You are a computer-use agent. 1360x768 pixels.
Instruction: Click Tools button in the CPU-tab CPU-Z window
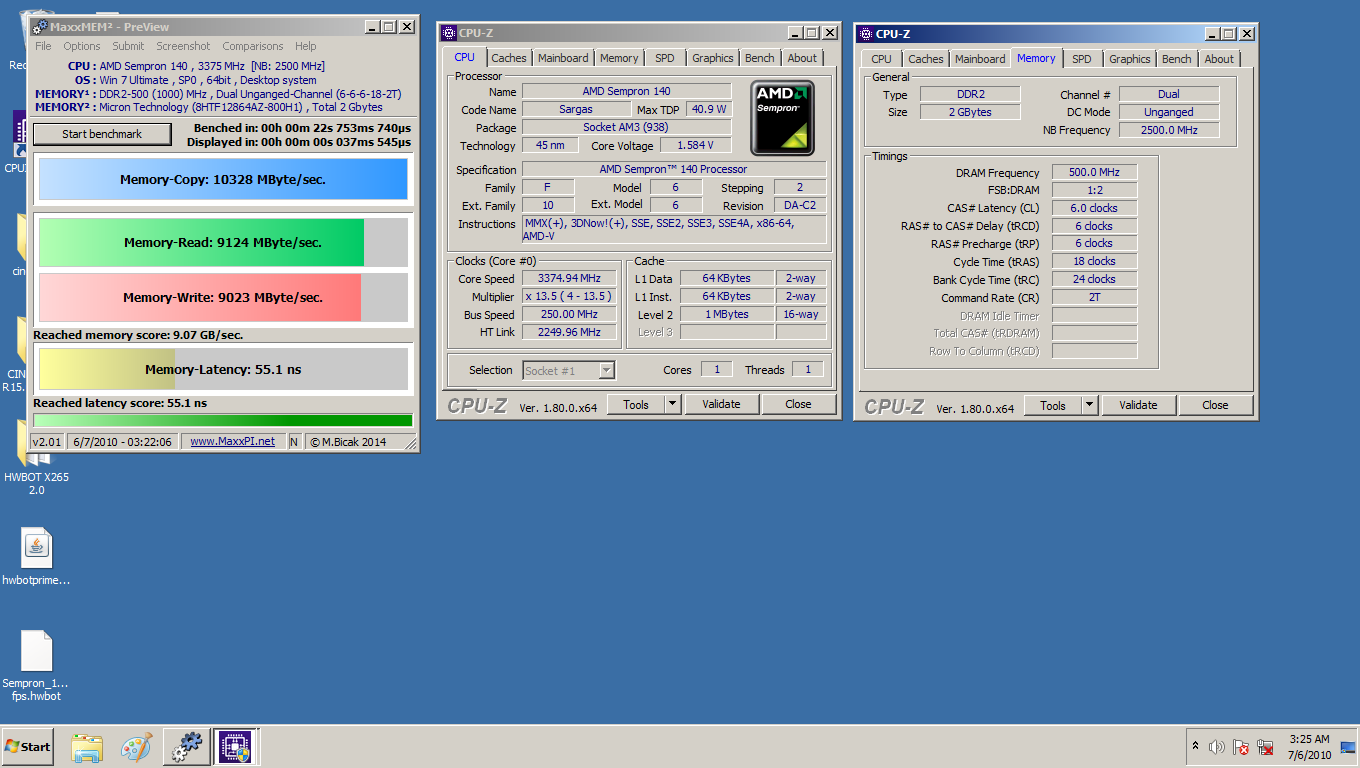tap(635, 405)
